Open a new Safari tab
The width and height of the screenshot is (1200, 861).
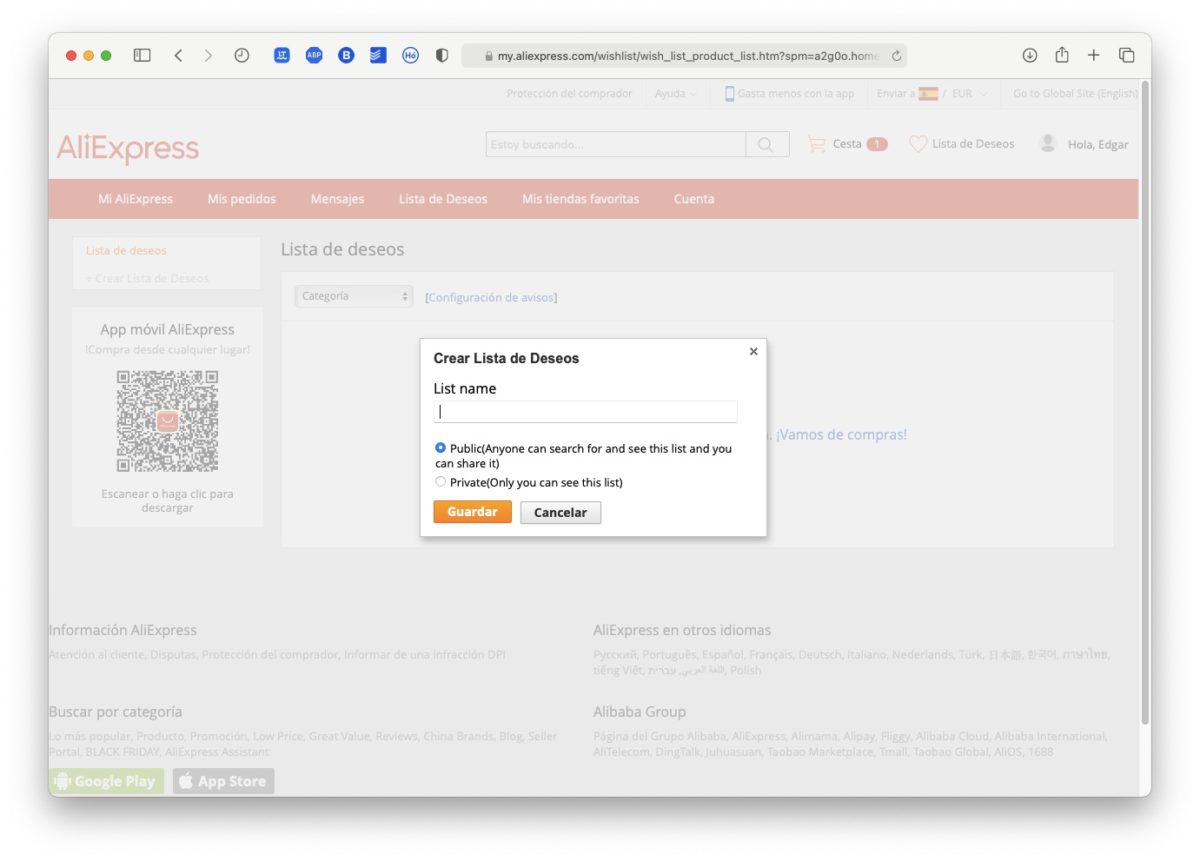coord(1094,56)
